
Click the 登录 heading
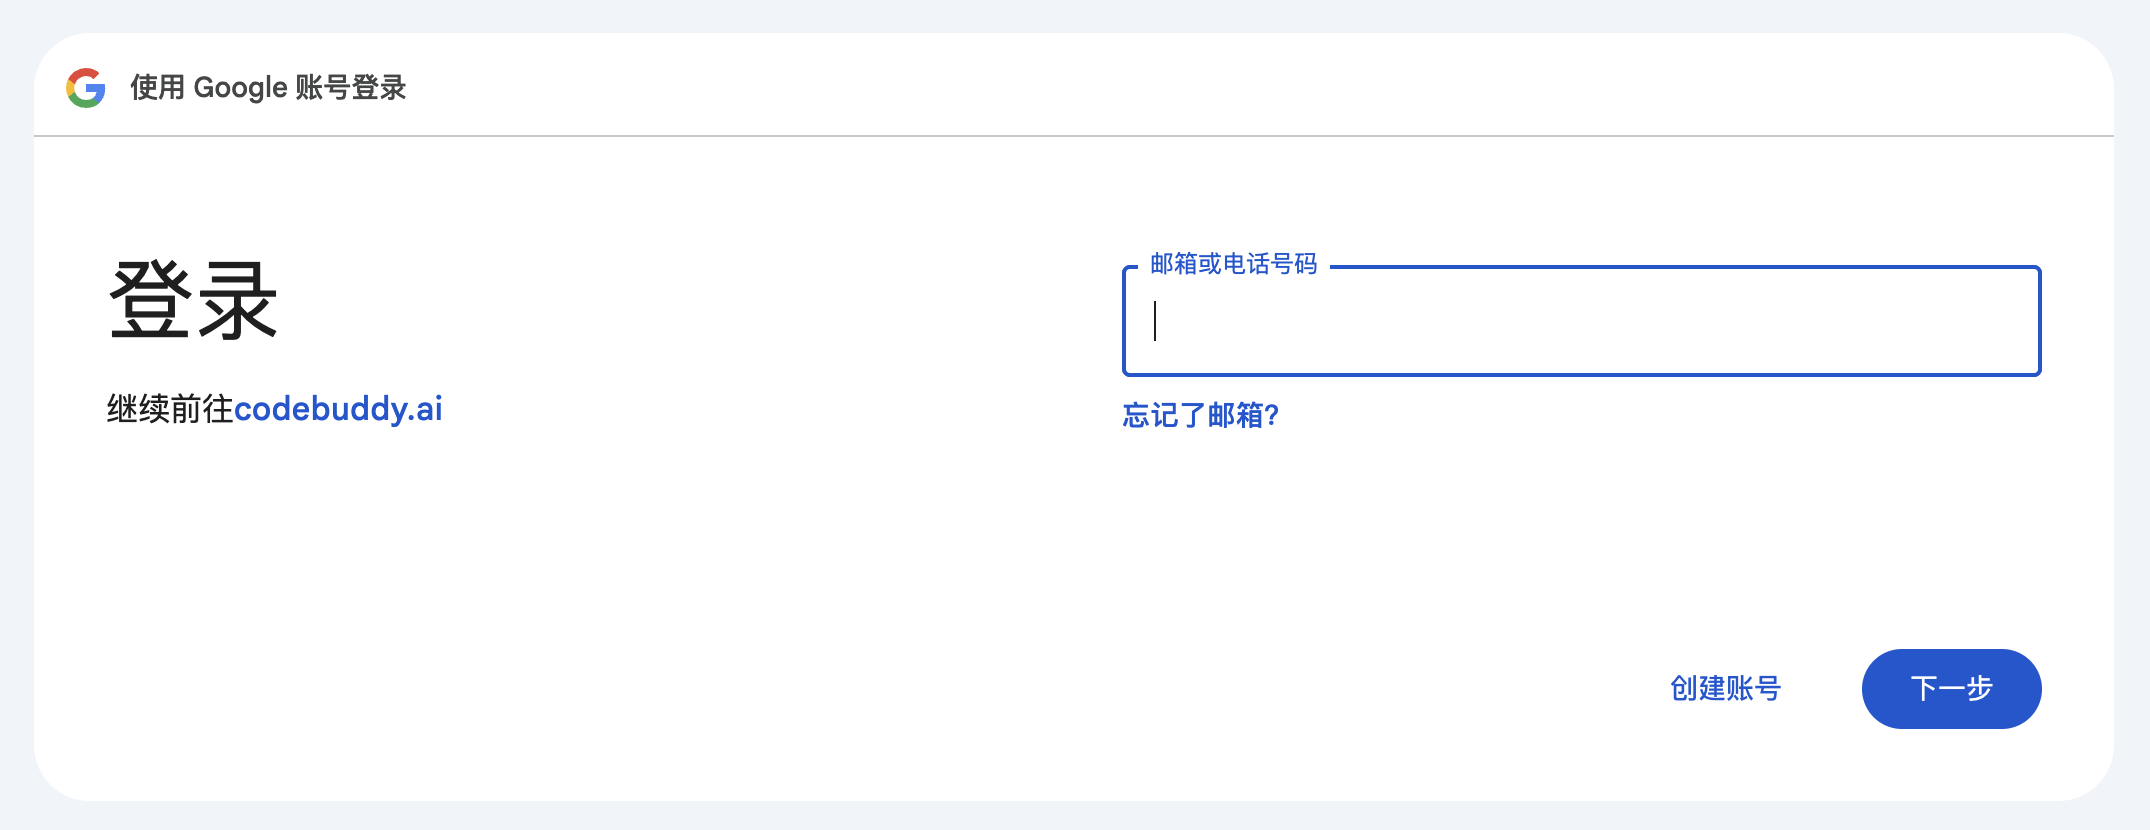192,300
